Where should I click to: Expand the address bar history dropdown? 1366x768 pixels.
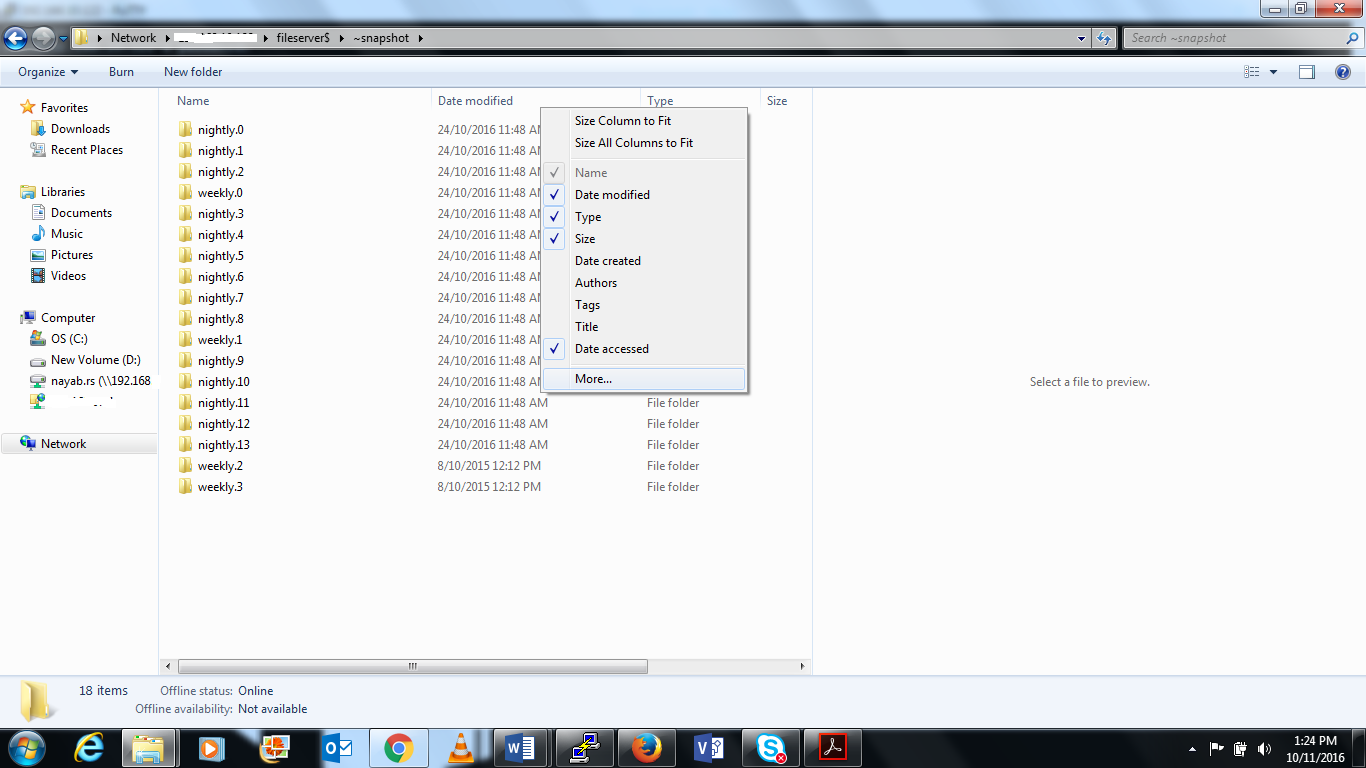click(x=1082, y=38)
